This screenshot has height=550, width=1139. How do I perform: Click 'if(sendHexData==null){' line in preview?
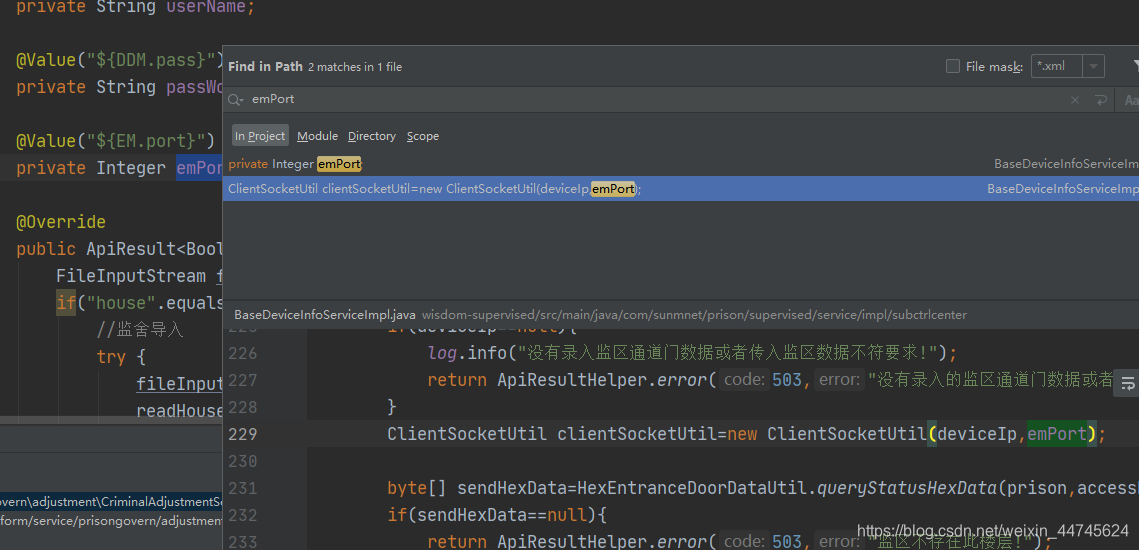497,515
